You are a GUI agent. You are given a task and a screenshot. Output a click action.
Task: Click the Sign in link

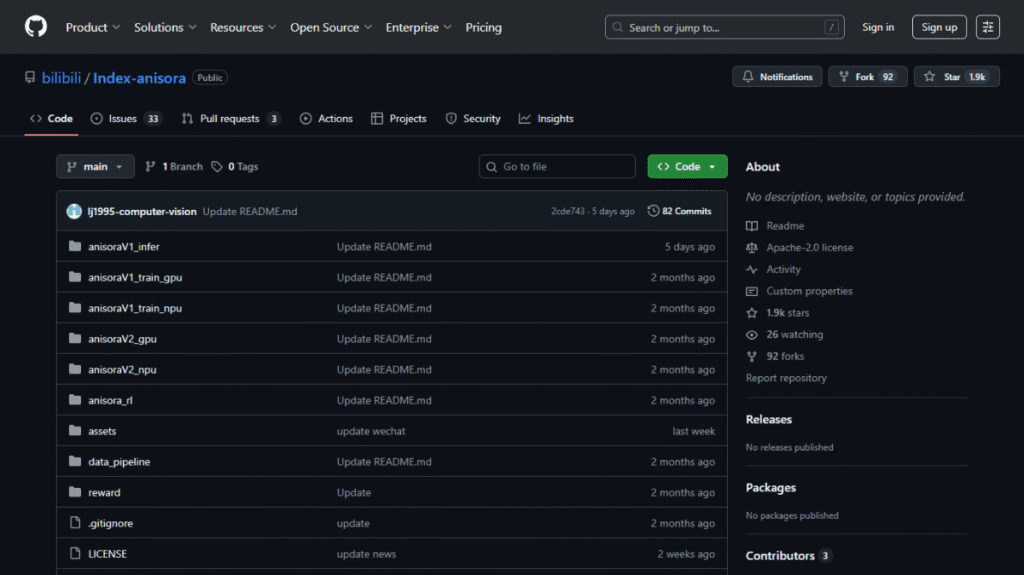(x=878, y=27)
